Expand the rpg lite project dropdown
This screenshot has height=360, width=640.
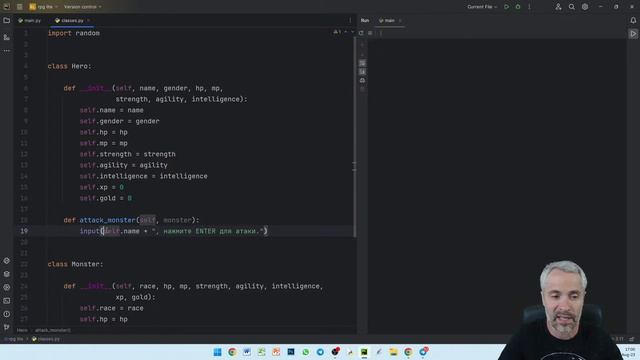(43, 7)
